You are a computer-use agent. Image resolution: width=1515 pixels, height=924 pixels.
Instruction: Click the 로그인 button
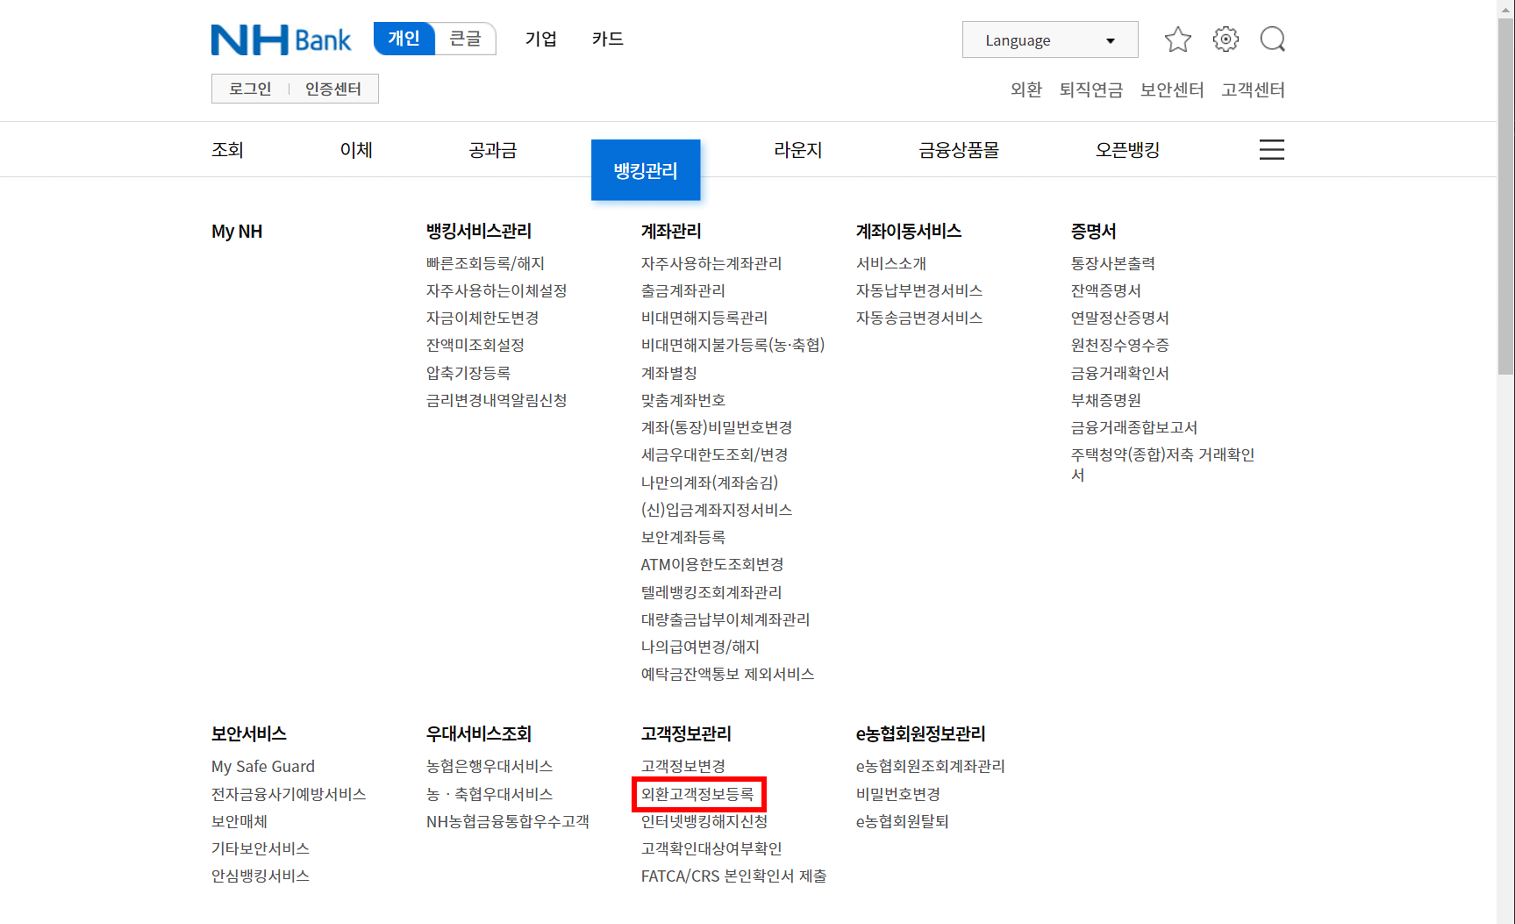tap(250, 89)
